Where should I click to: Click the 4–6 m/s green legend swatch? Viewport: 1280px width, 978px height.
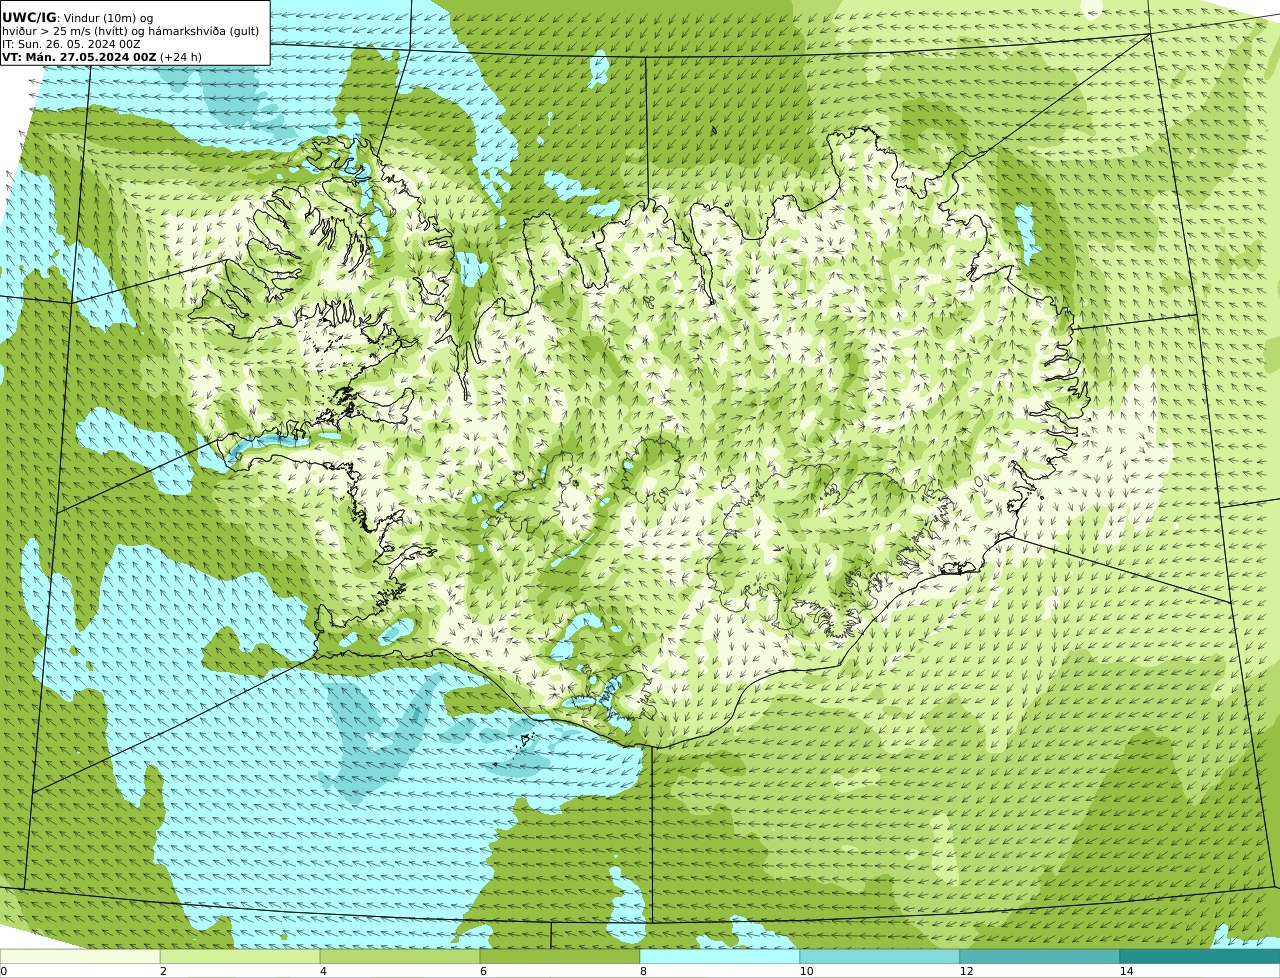coord(400,956)
